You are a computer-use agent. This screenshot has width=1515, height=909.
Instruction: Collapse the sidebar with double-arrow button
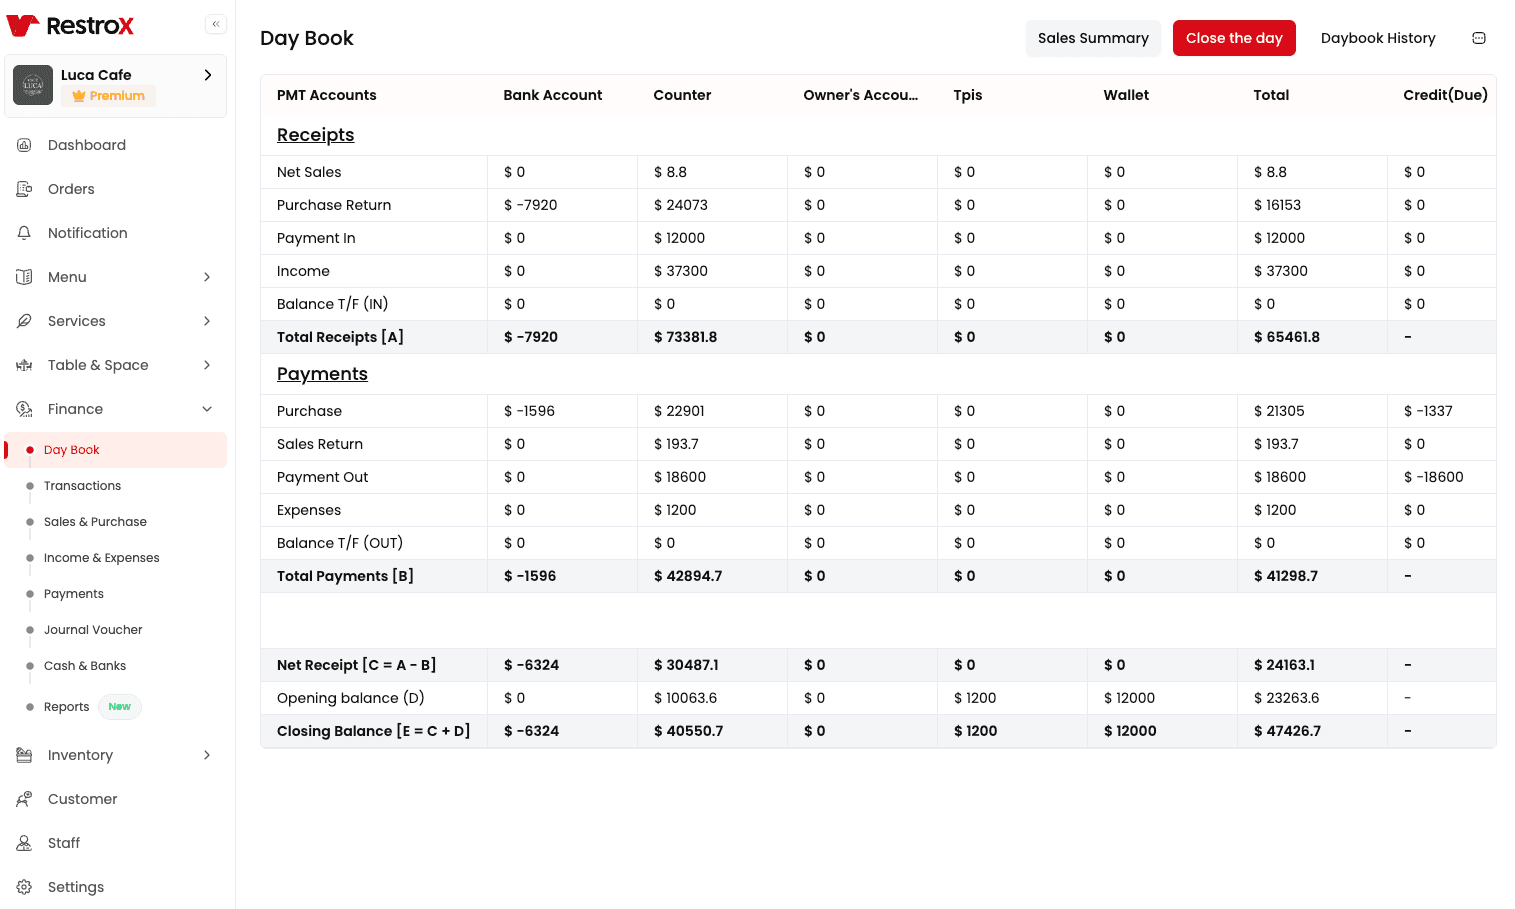point(216,24)
